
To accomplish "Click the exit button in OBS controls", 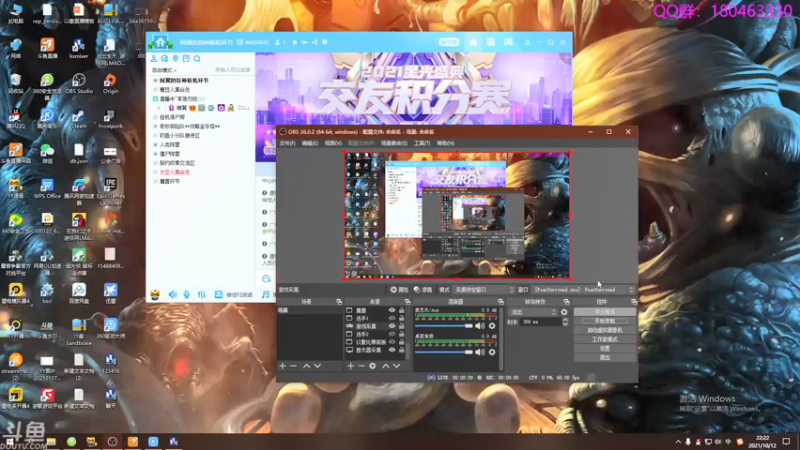I will click(605, 358).
